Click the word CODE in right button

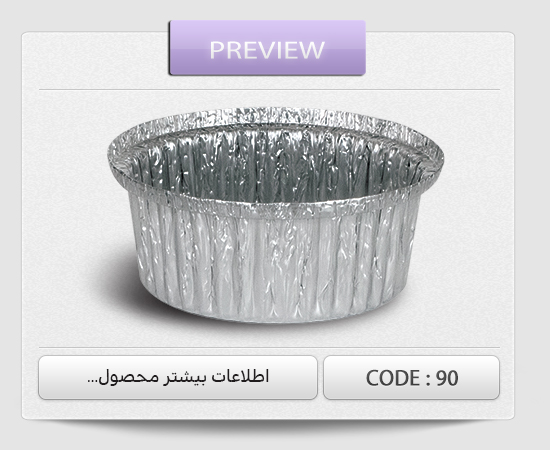[x=393, y=378]
